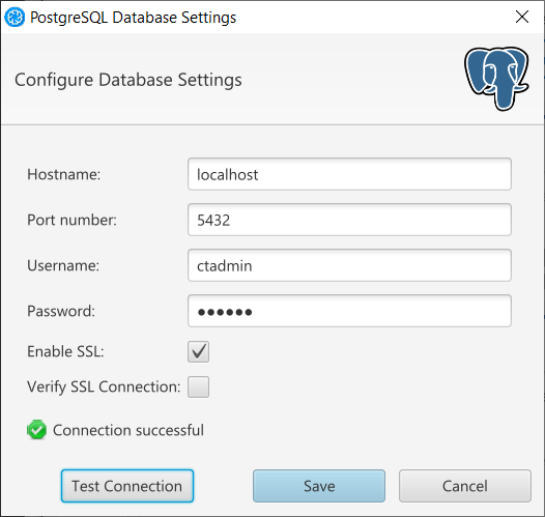Select the Username field containing ctadmin
545x517 pixels.
349,265
